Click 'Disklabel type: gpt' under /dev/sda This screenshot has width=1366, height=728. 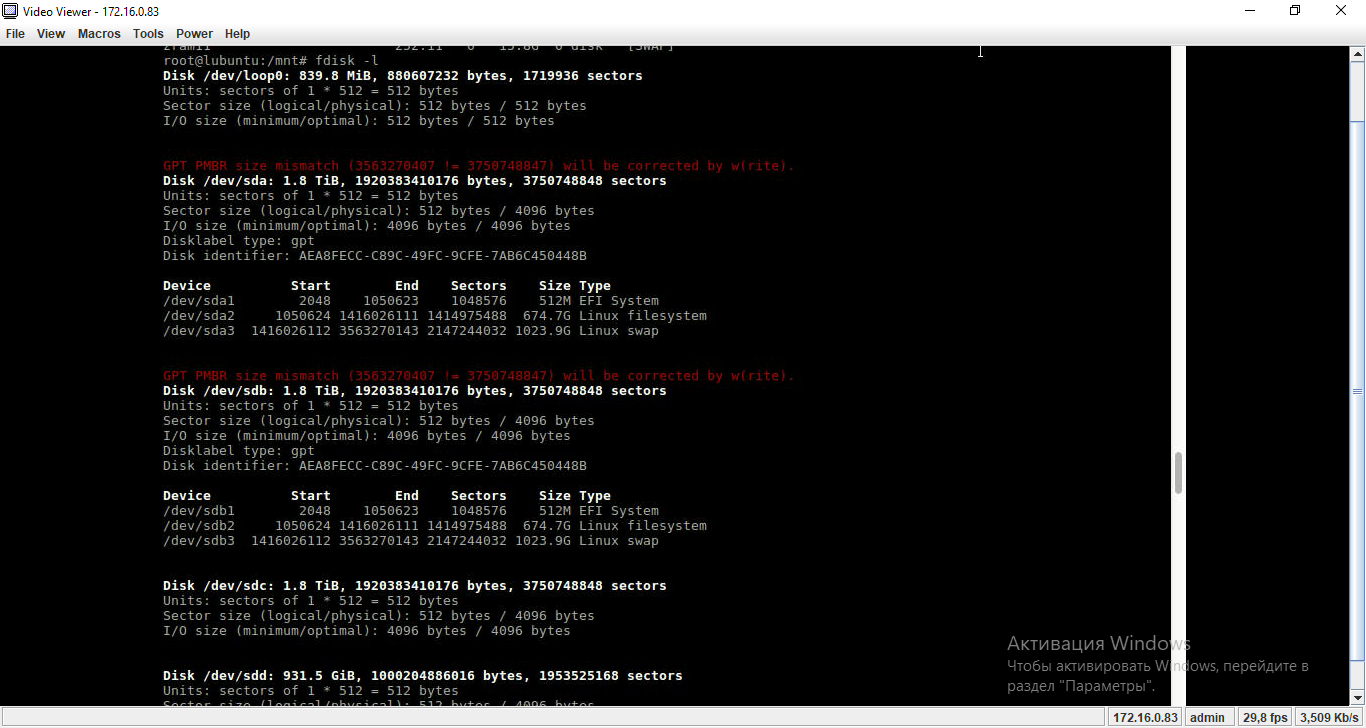239,241
